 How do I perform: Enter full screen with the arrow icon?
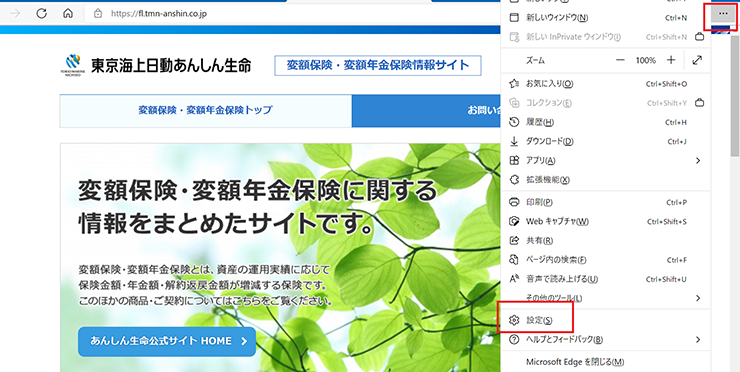pos(697,60)
